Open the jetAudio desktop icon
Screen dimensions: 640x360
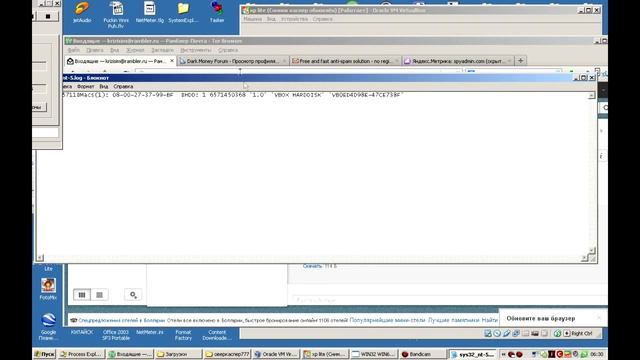pyautogui.click(x=82, y=12)
